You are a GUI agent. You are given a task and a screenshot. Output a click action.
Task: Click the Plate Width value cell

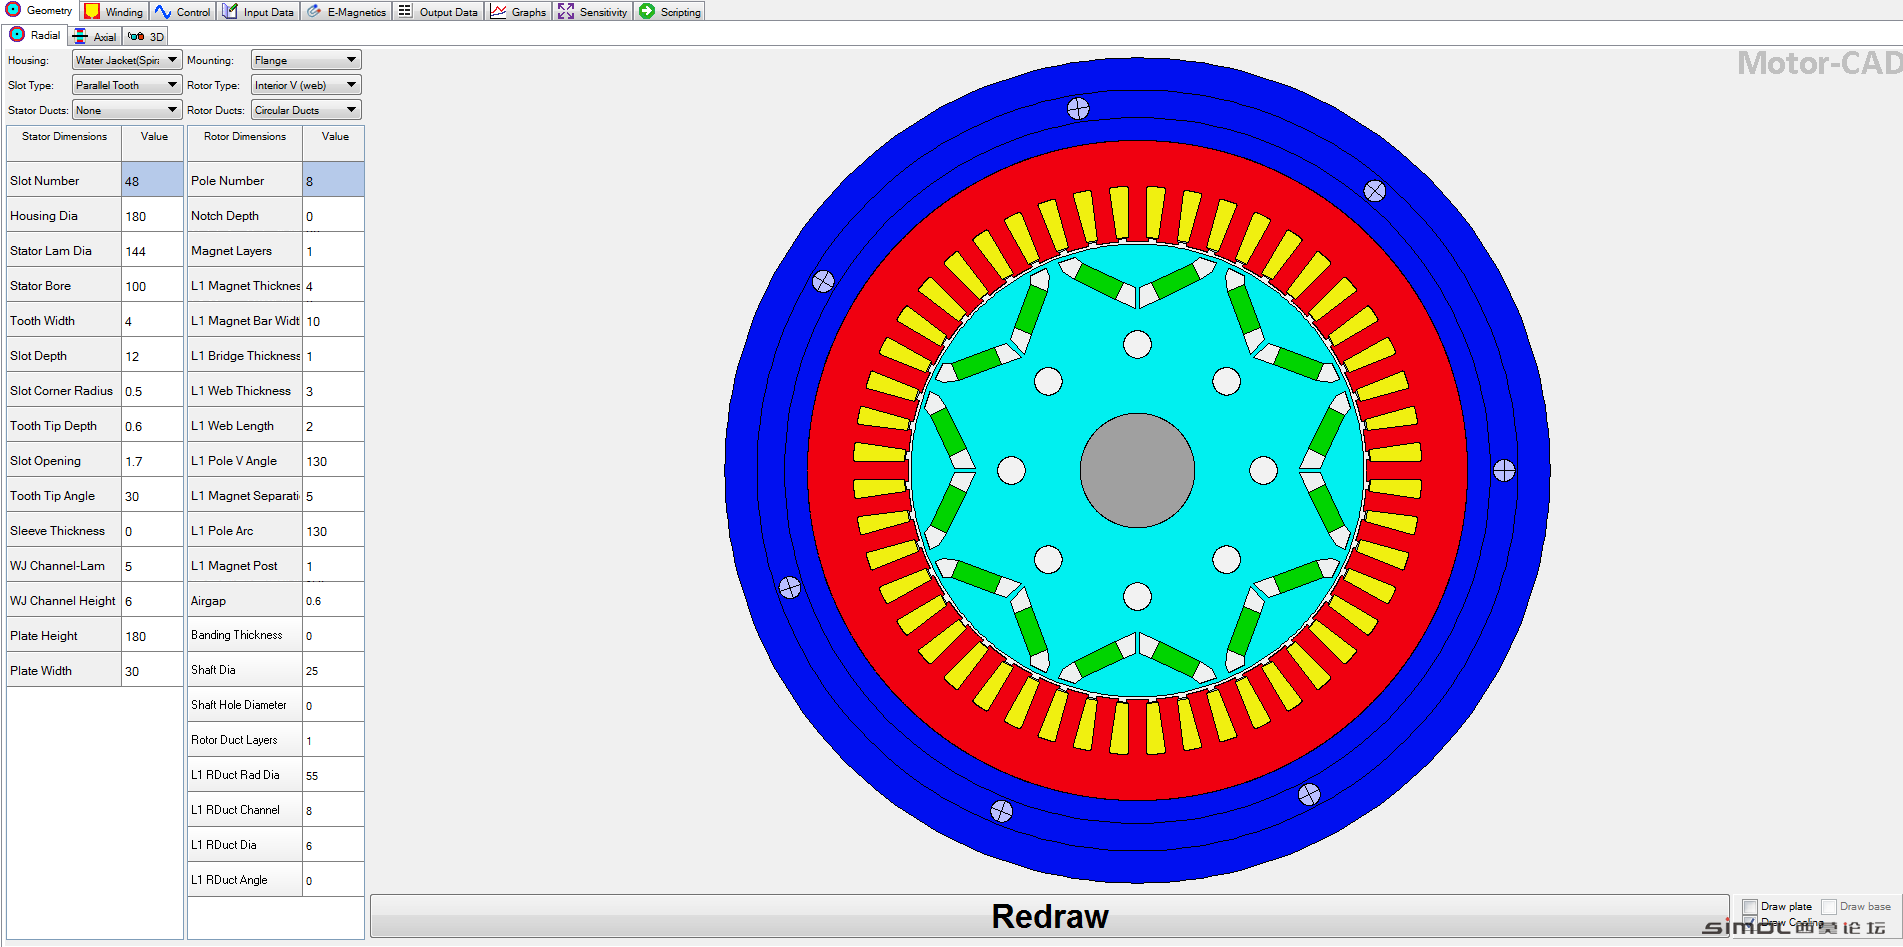(x=152, y=670)
